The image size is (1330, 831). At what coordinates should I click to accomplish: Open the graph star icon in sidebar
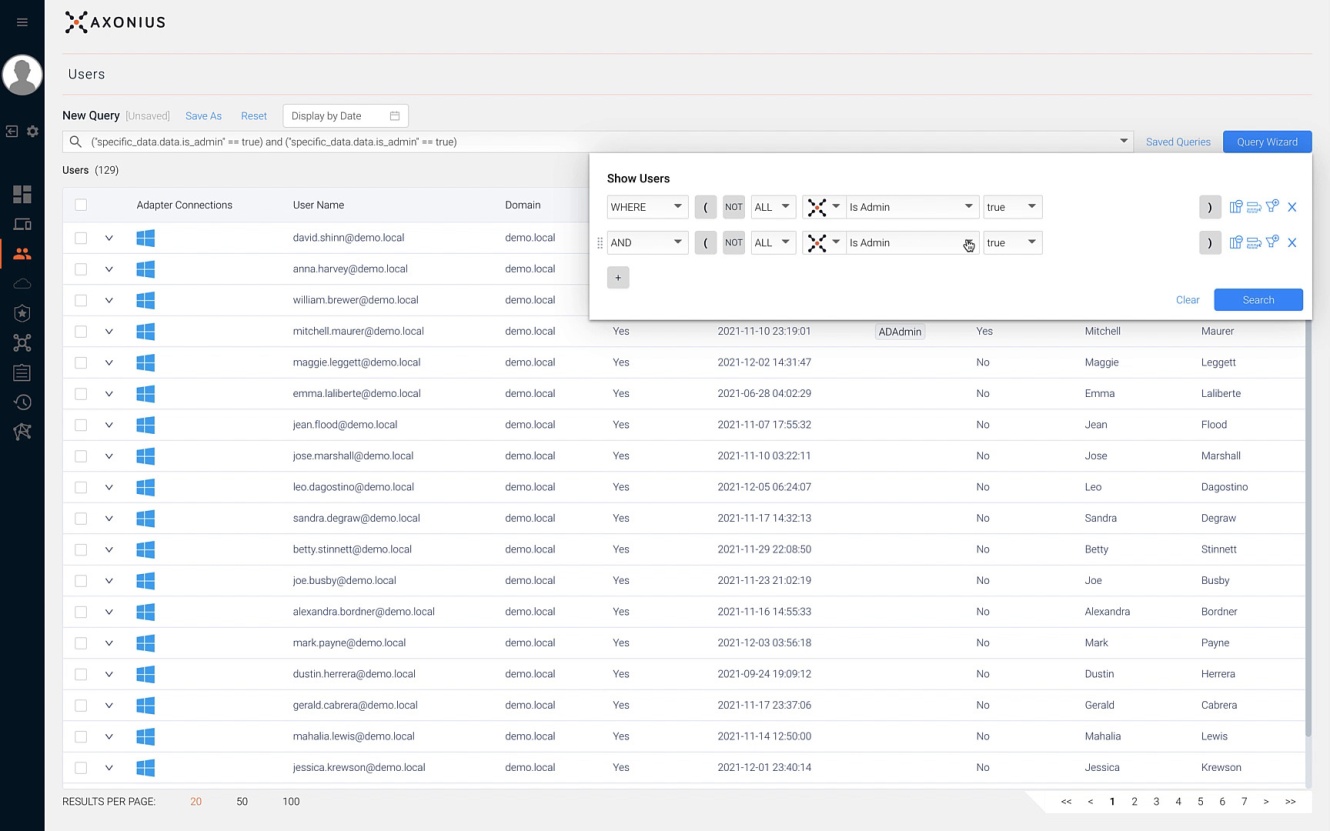click(x=22, y=432)
